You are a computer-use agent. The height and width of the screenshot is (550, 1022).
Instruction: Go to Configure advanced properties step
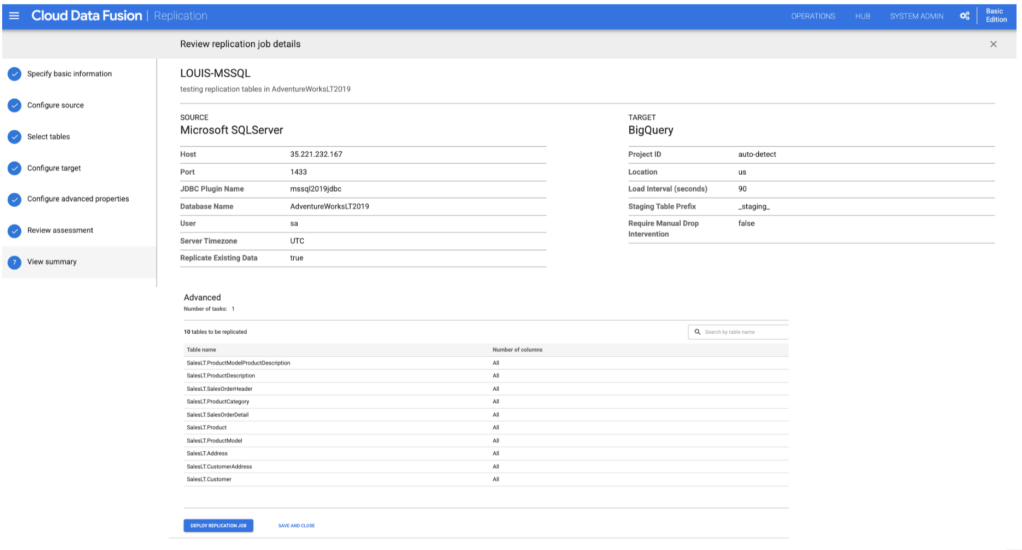pos(77,199)
